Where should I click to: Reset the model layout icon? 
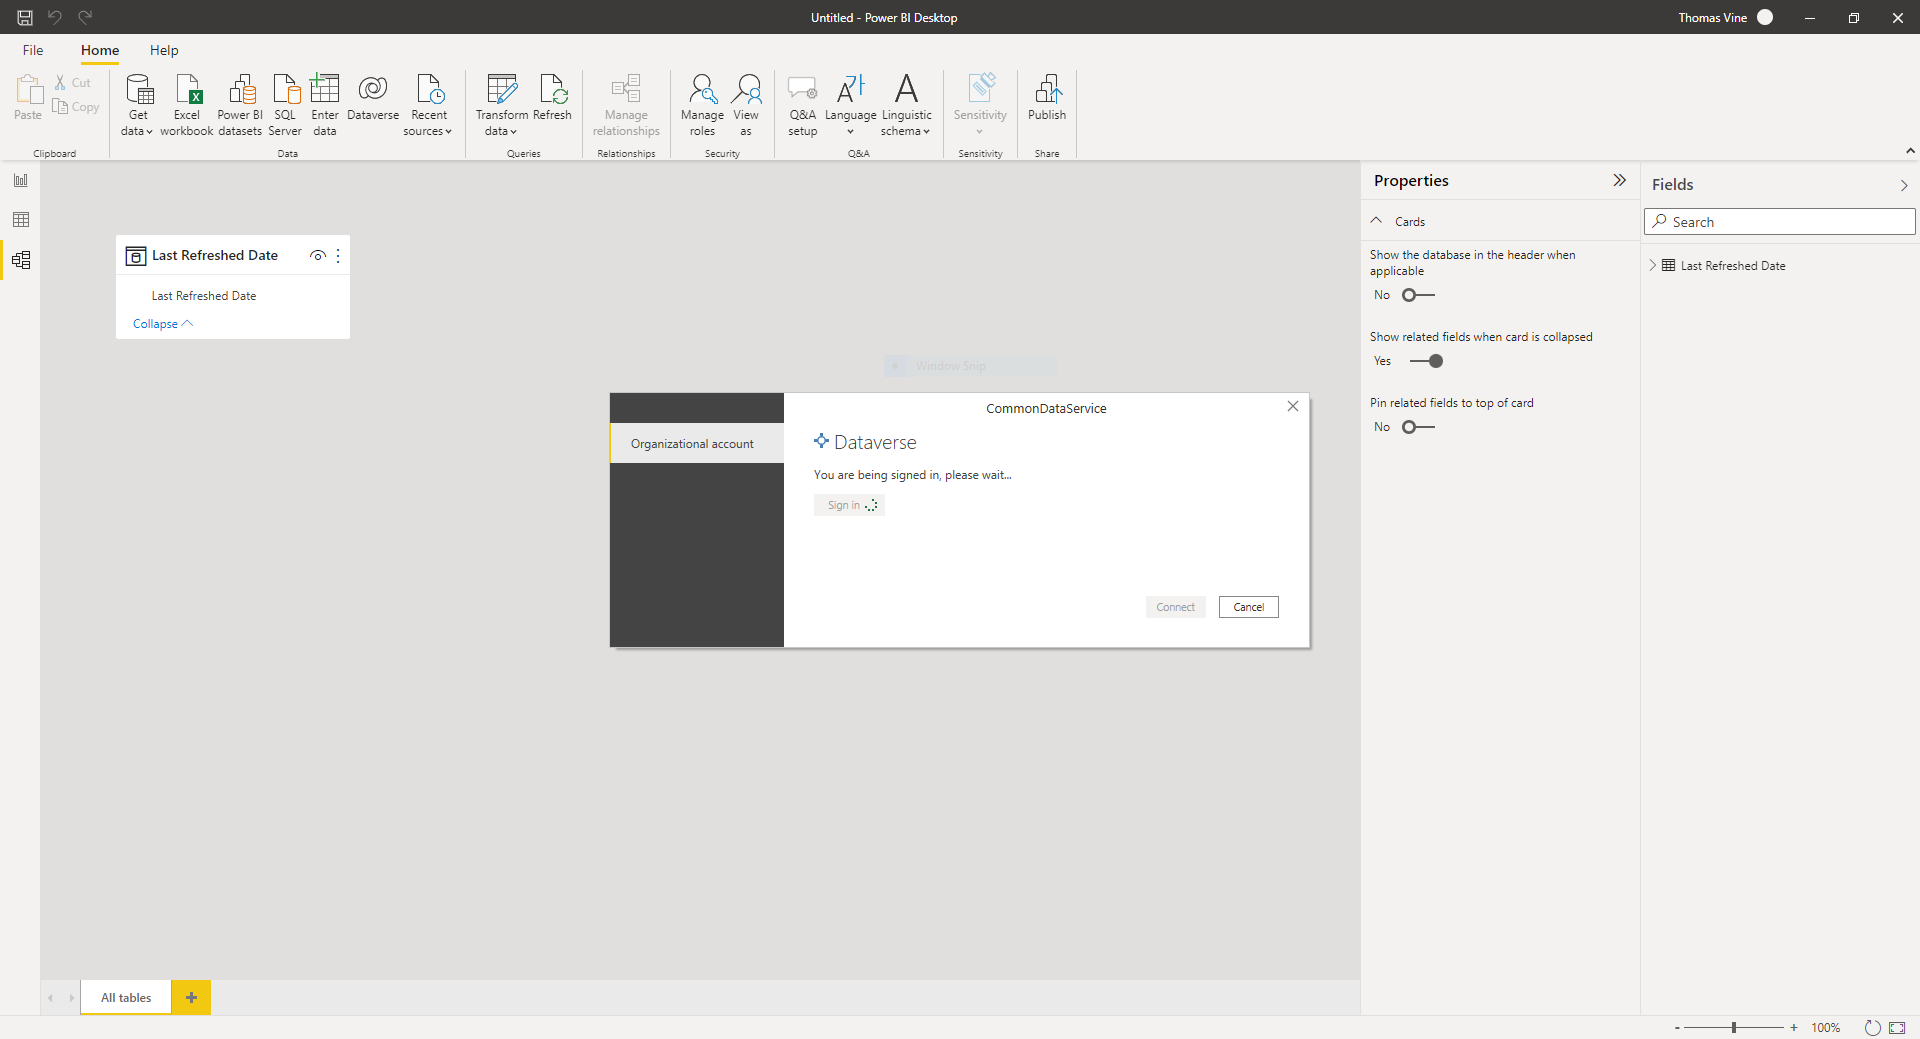[1872, 1028]
